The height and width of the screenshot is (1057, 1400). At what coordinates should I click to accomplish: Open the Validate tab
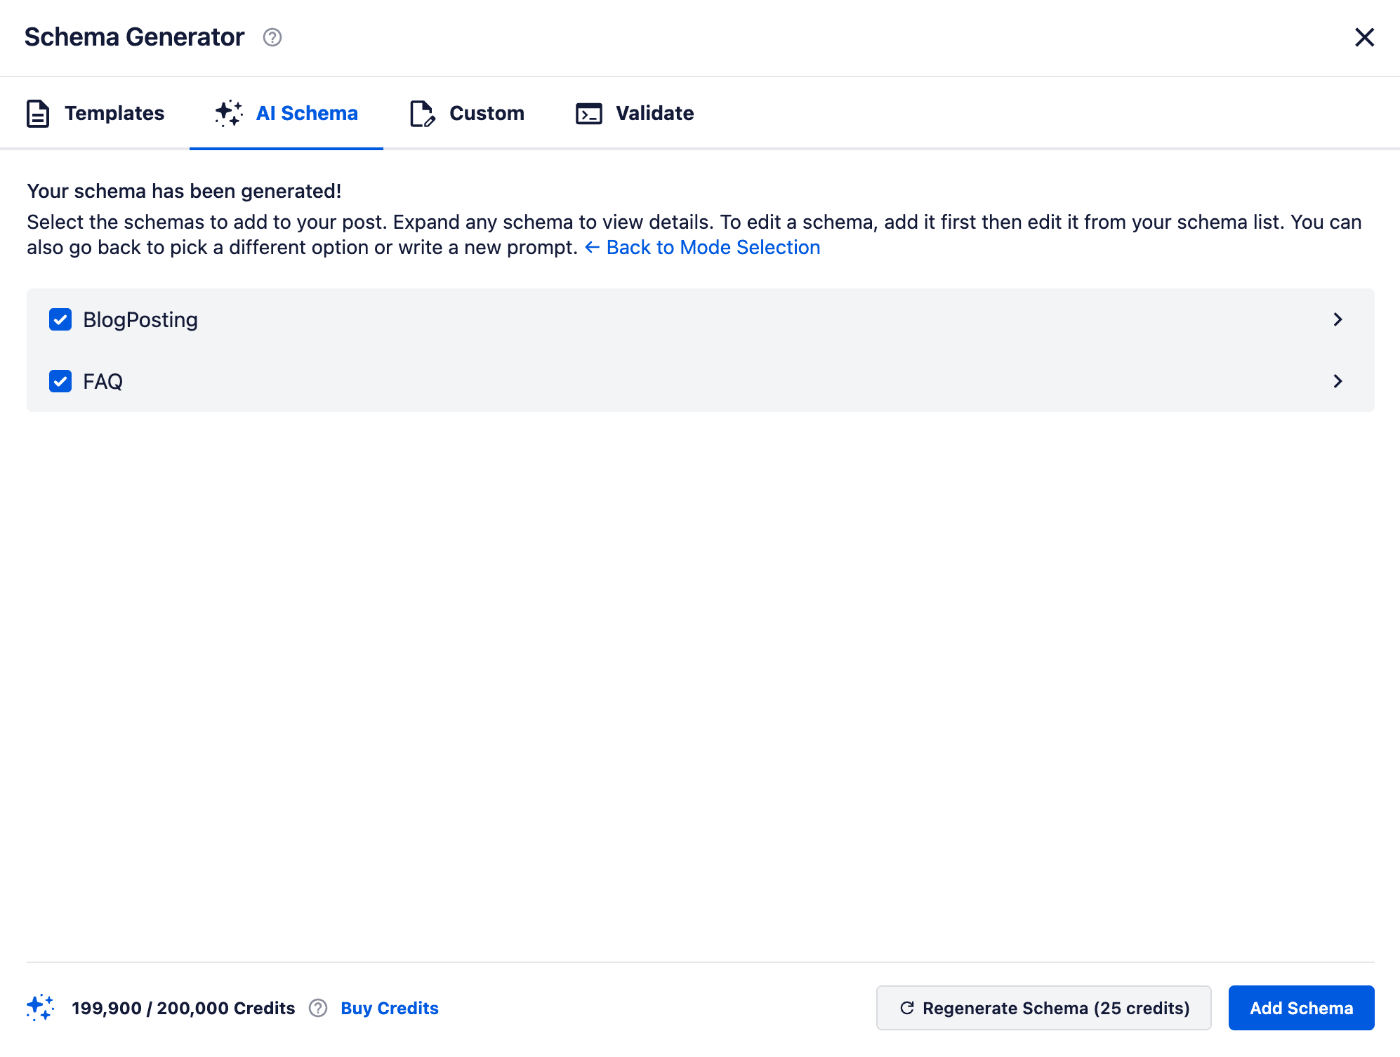[654, 114]
